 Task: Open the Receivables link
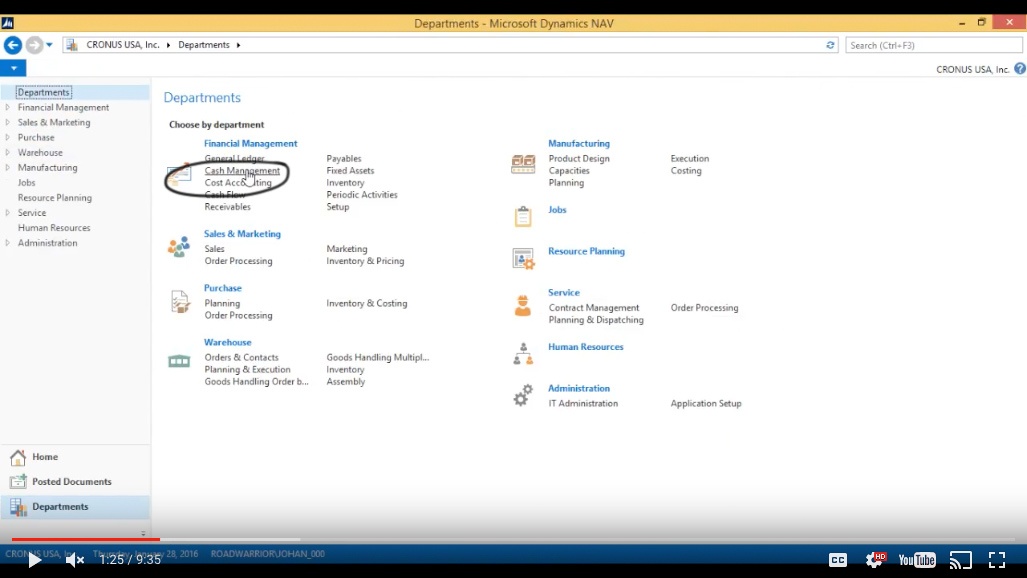coord(227,207)
